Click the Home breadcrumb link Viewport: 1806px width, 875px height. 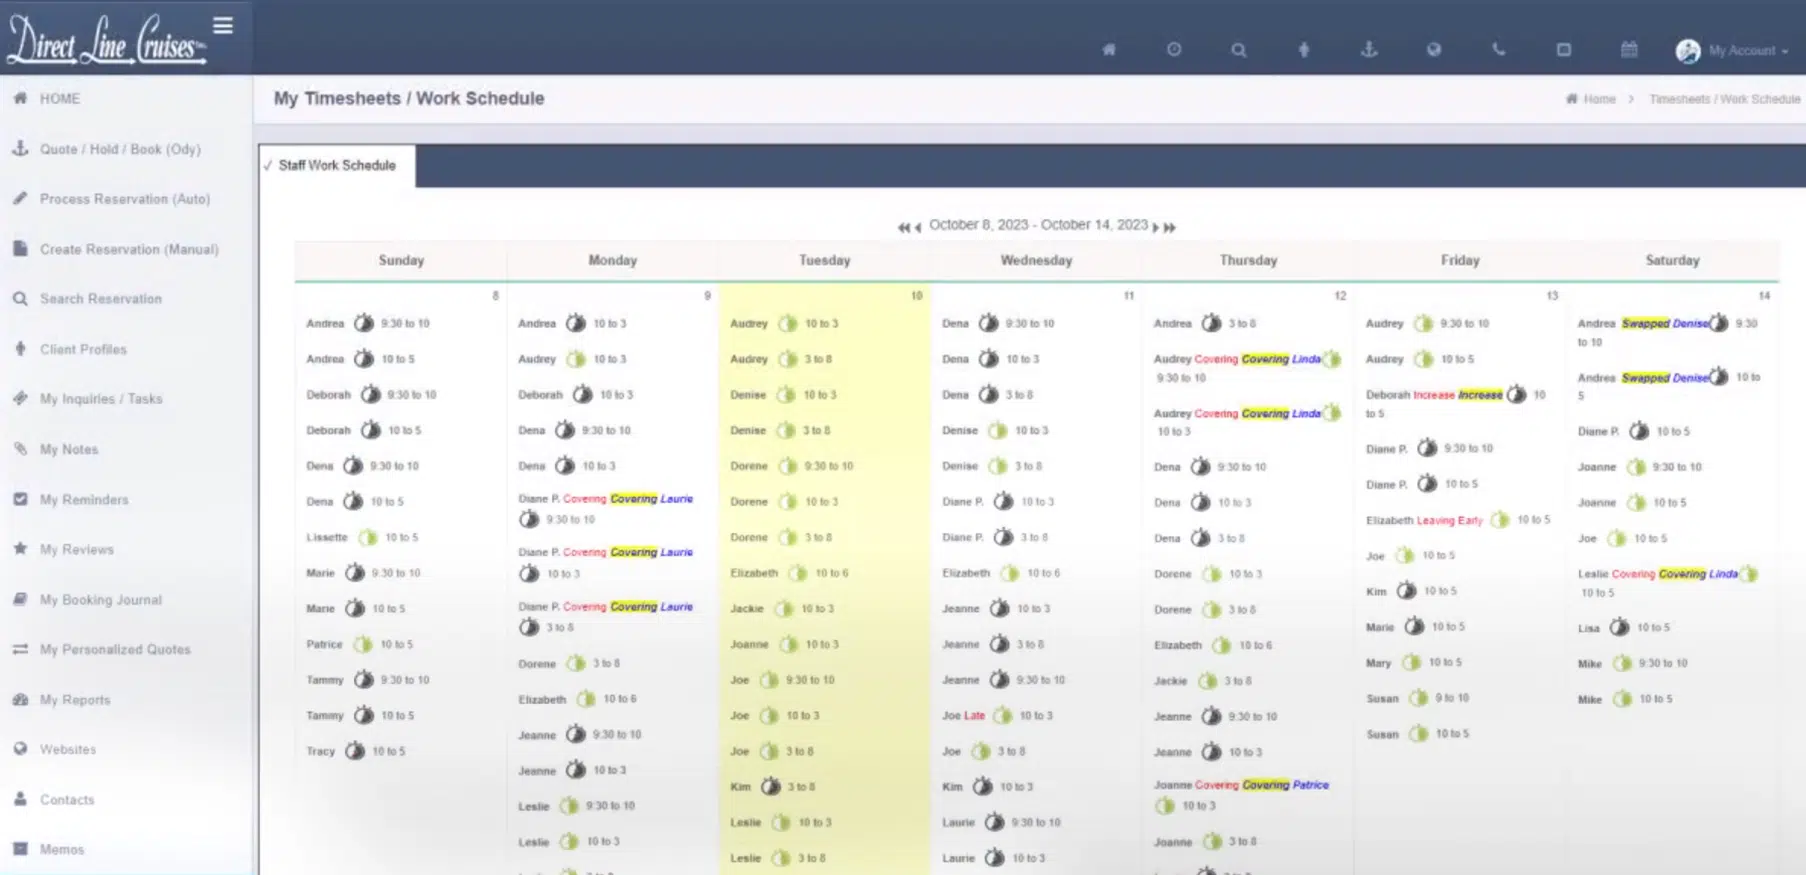[x=1599, y=99]
